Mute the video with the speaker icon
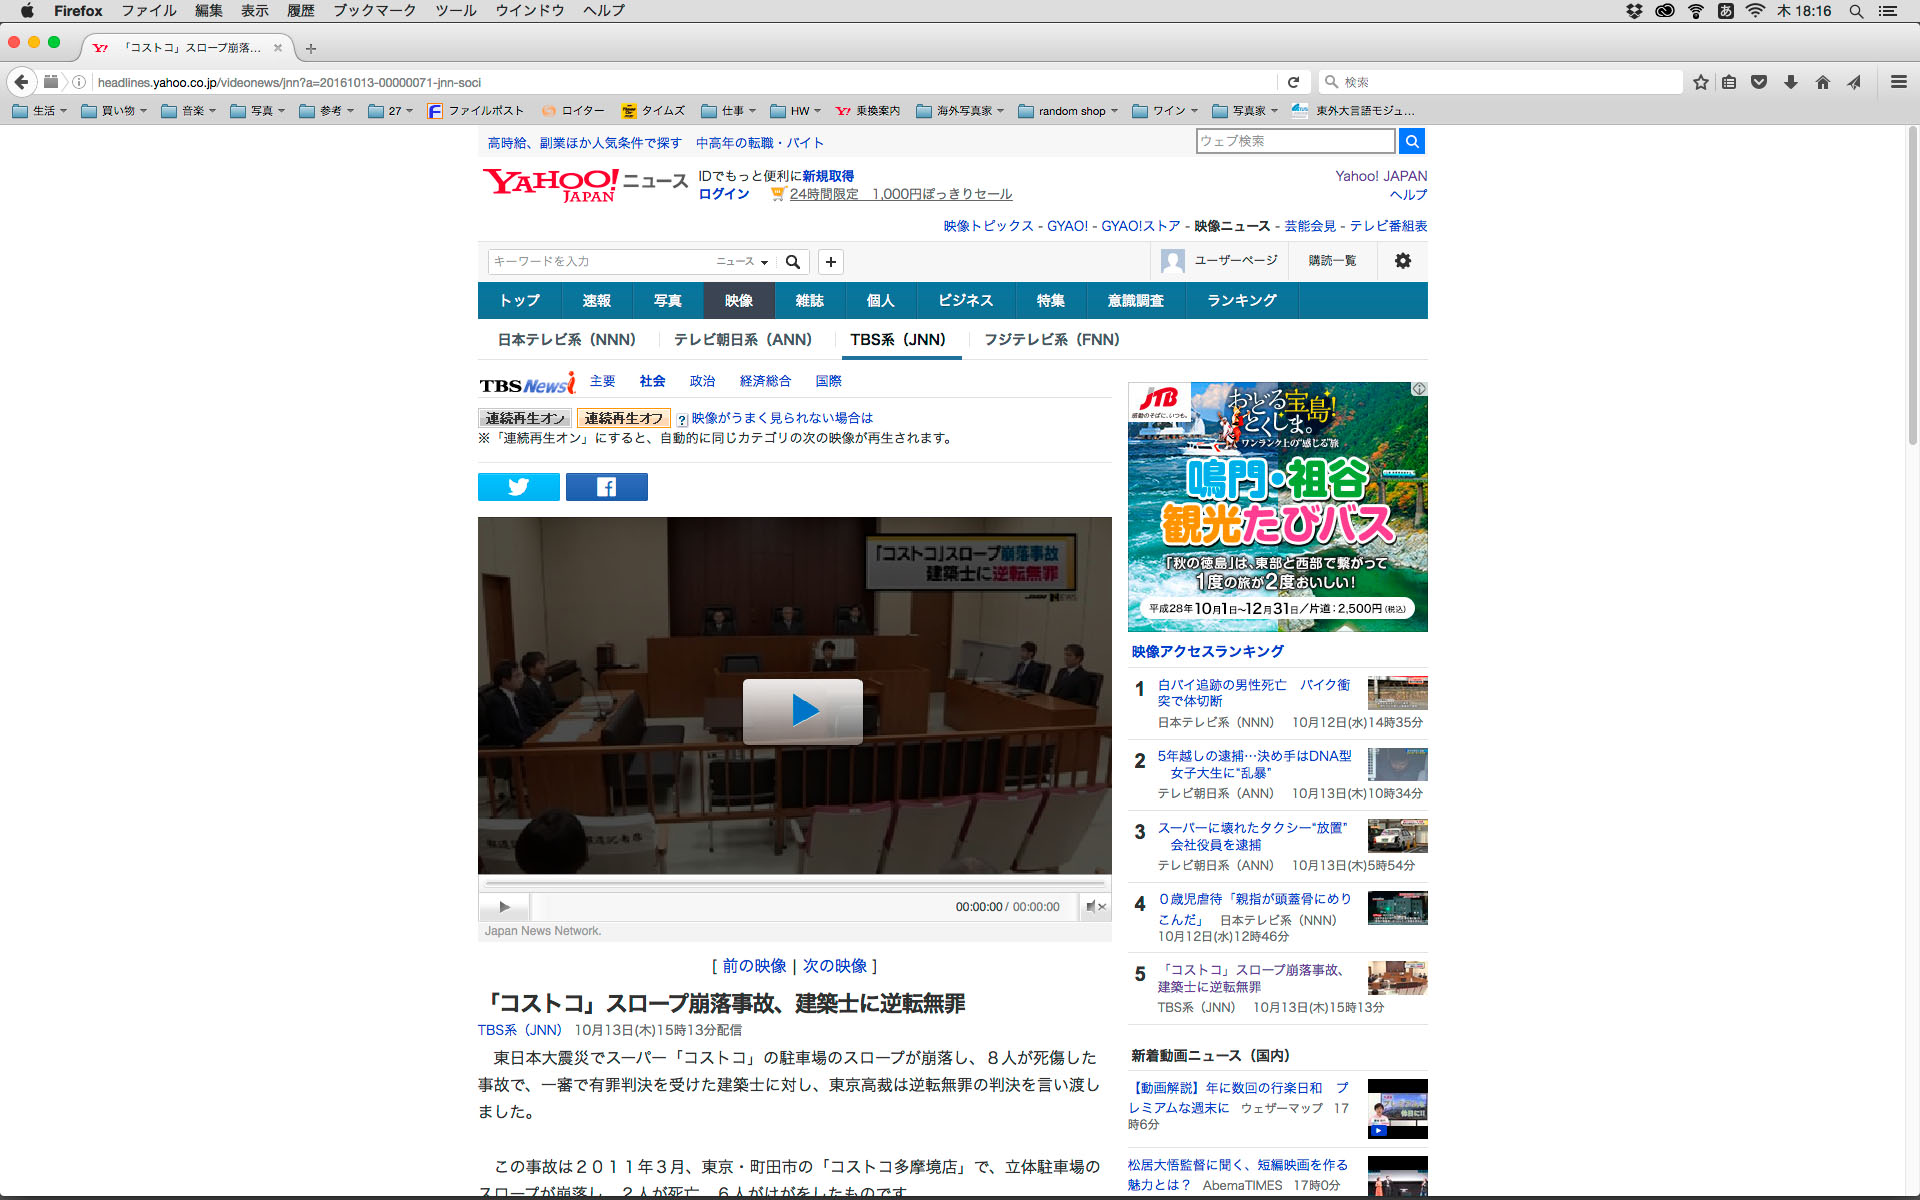The width and height of the screenshot is (1920, 1200). pos(1094,907)
